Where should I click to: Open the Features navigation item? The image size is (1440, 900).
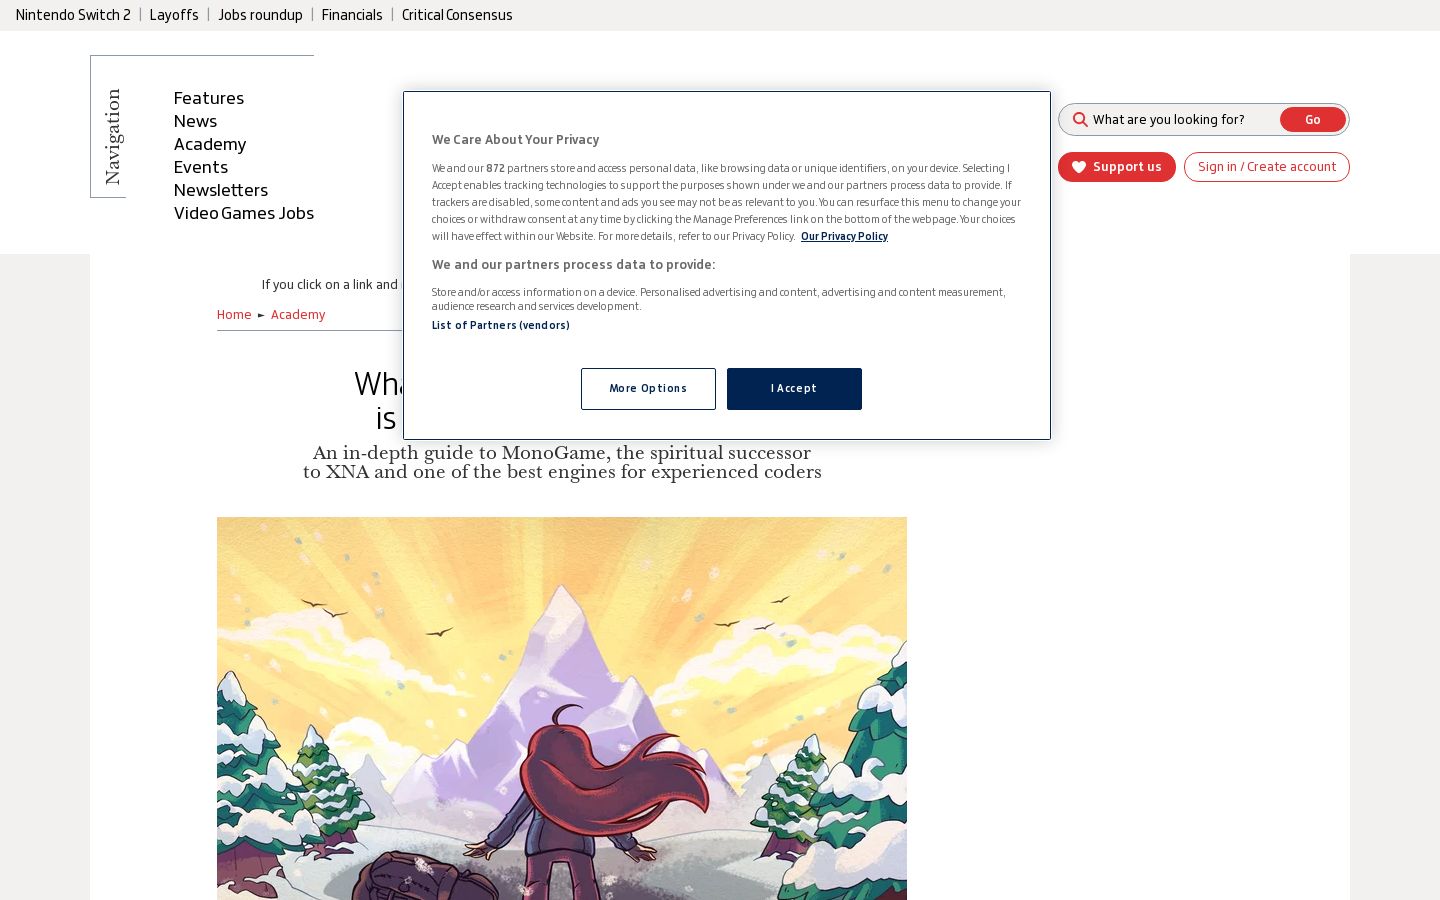pos(209,98)
